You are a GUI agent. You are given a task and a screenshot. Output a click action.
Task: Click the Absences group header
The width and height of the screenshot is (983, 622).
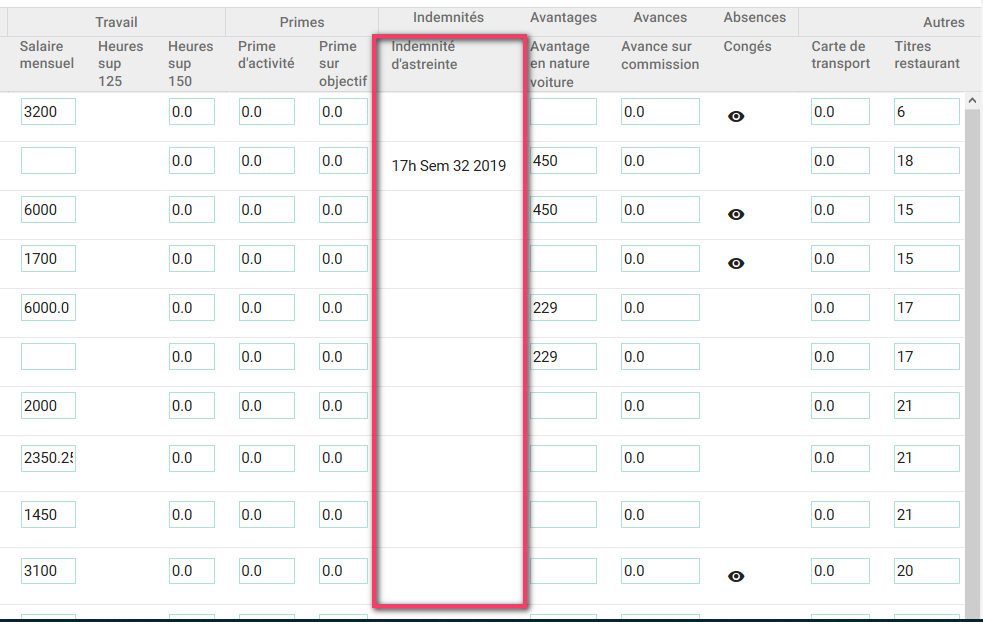pos(754,18)
